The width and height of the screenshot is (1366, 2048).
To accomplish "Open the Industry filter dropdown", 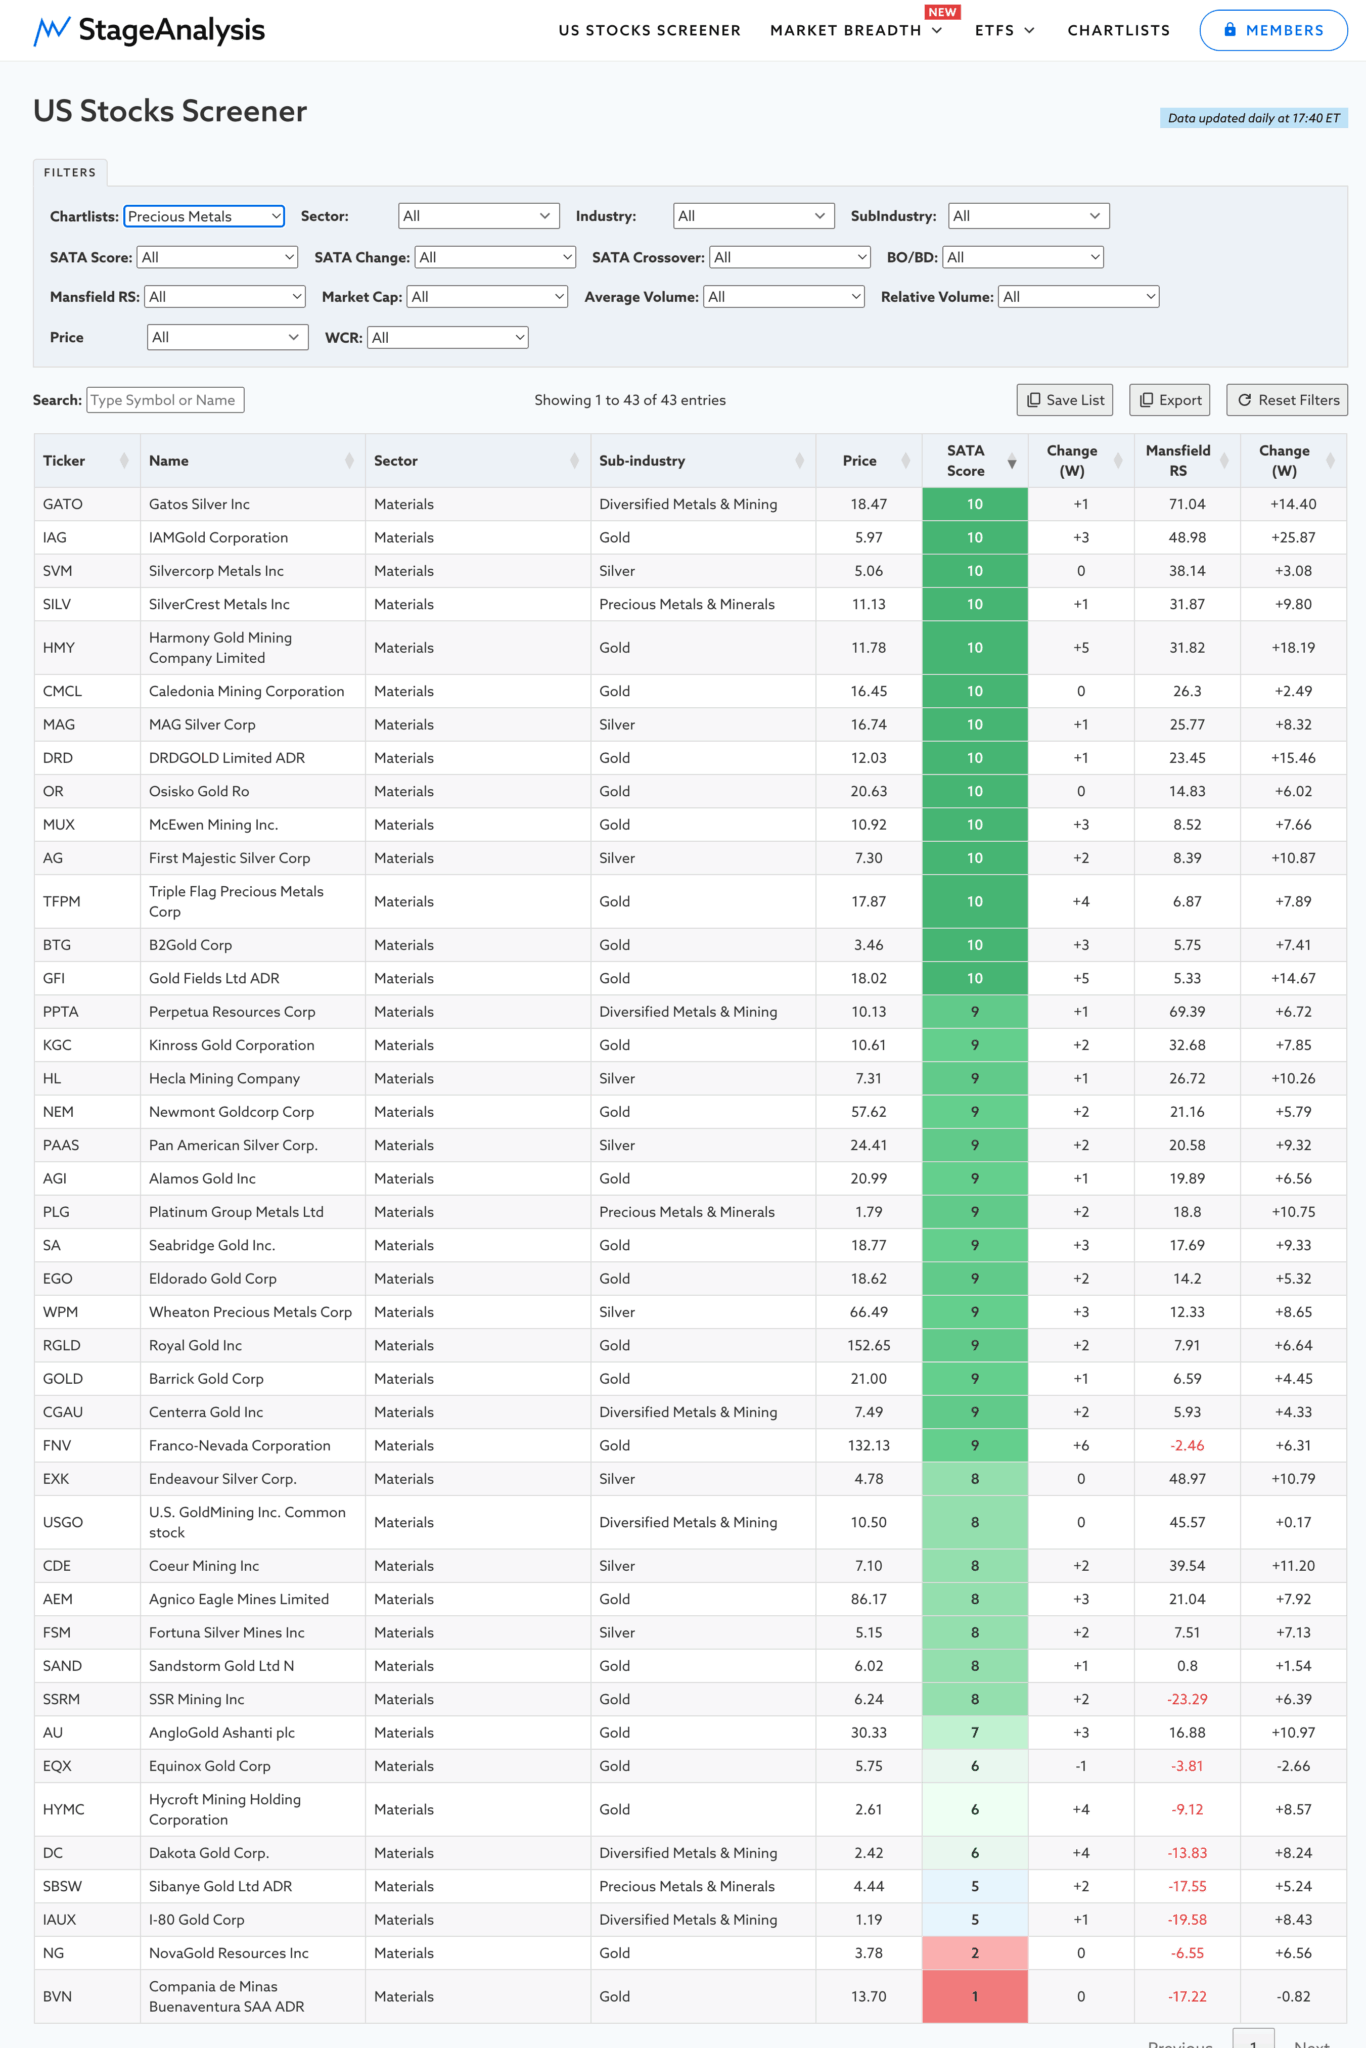I will (753, 216).
